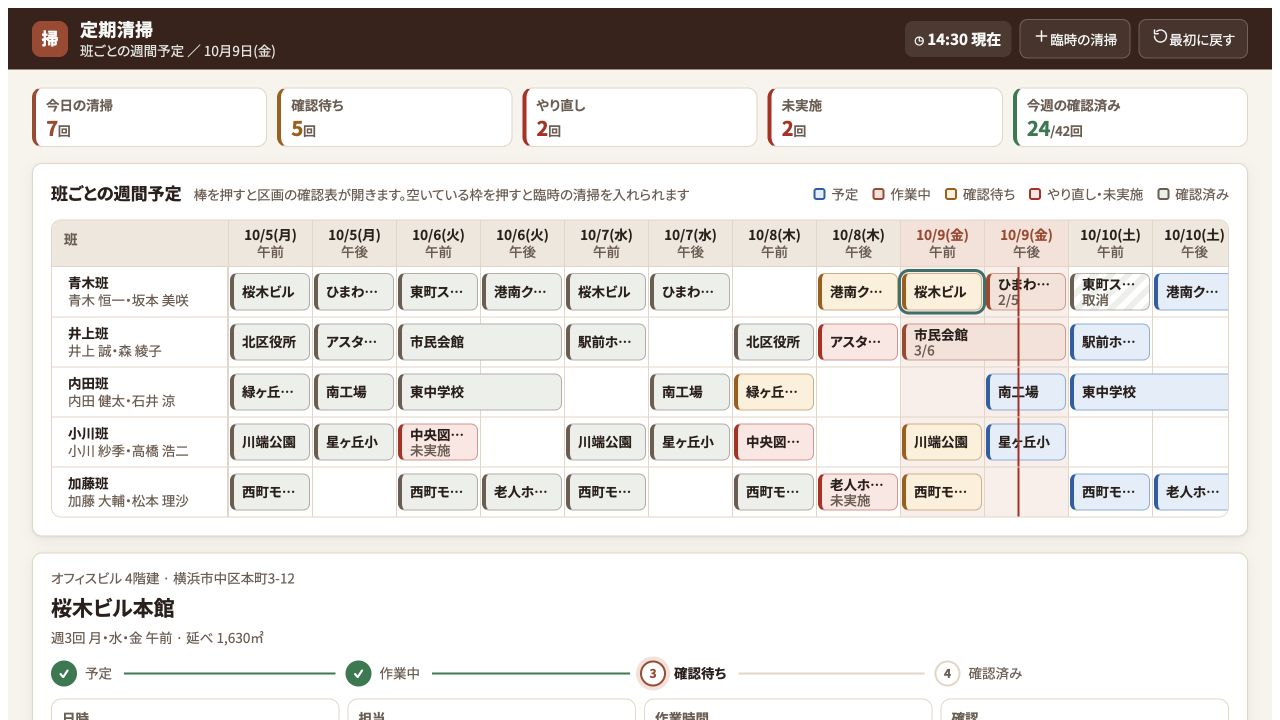The image size is (1280, 720).
Task: Open the 未実施 2回 summary card
Action: coord(884,117)
